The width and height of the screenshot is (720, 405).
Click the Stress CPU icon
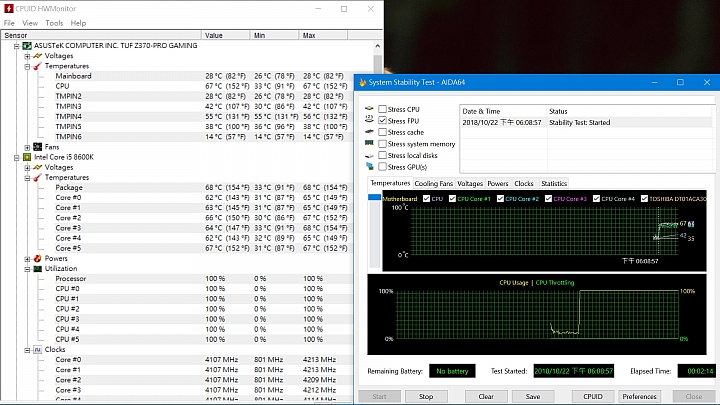click(x=369, y=109)
